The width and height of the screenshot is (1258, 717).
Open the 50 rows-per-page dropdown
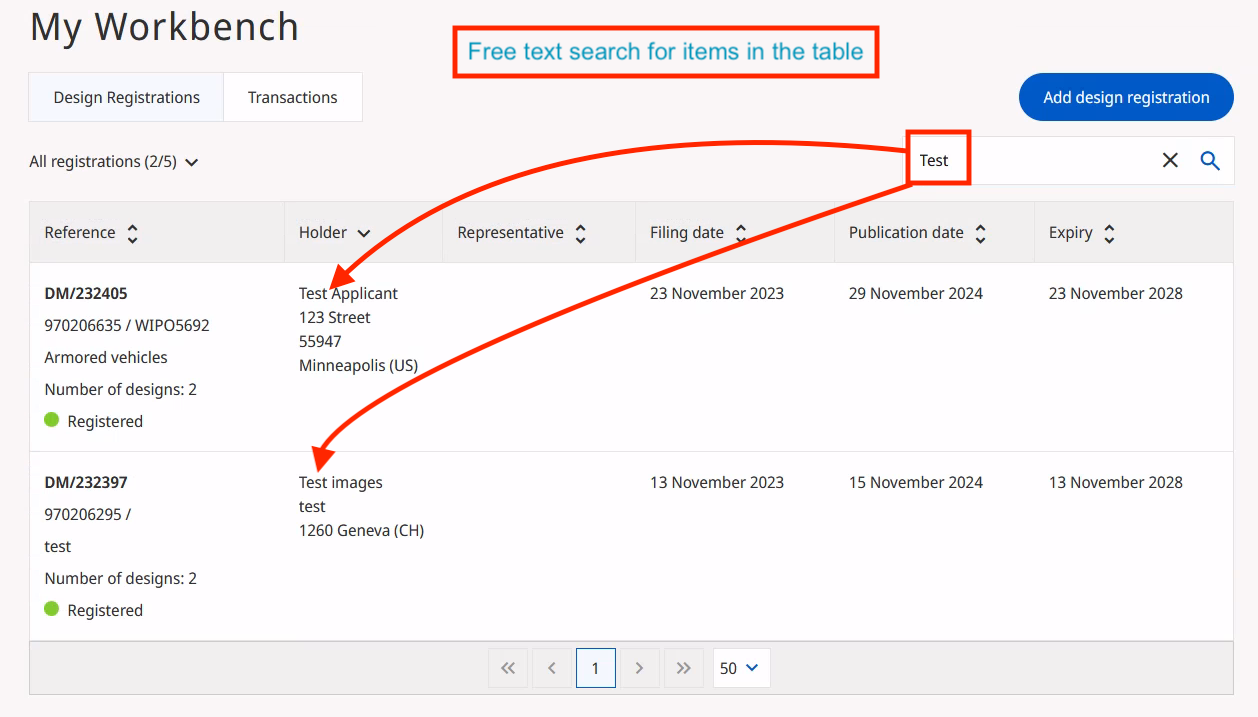tap(741, 668)
